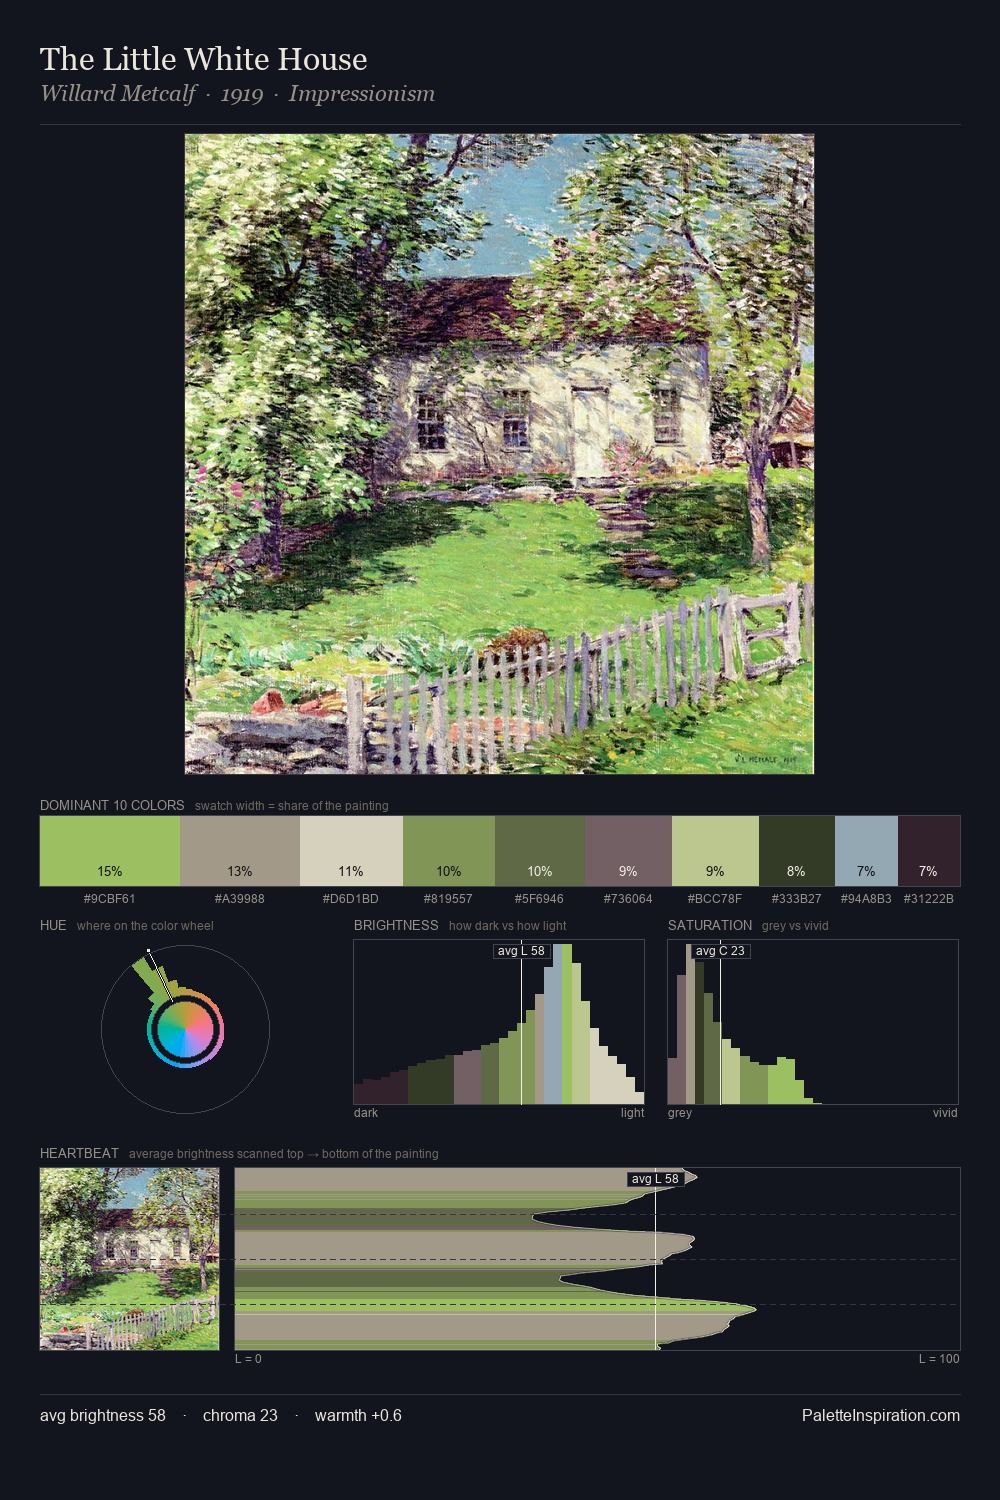
Task: Click the hue color wheel
Action: click(185, 1029)
